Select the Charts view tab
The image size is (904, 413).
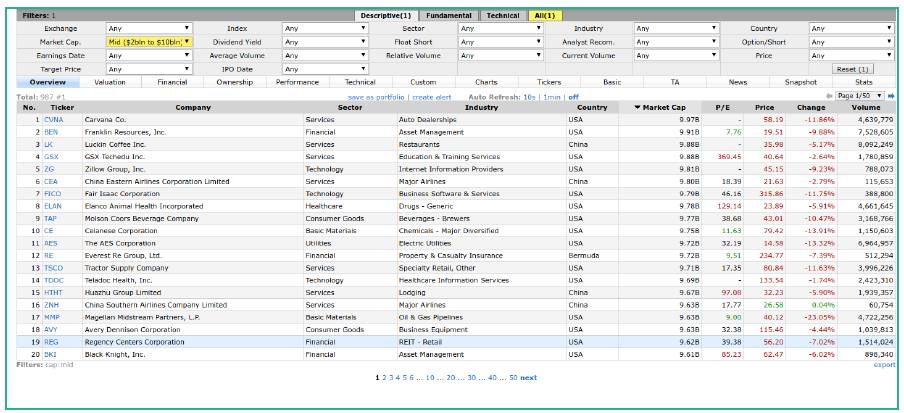(486, 82)
